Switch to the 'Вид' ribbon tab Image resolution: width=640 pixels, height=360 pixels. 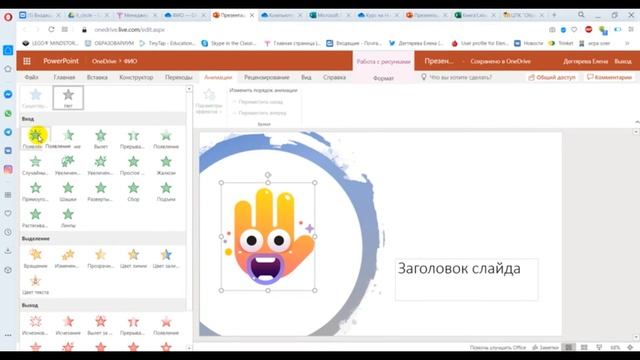[306, 77]
